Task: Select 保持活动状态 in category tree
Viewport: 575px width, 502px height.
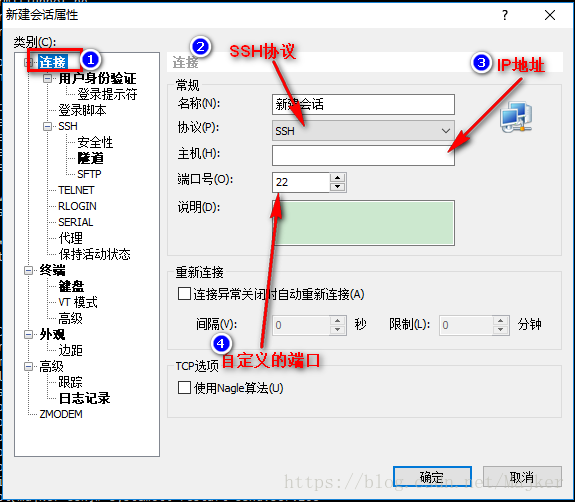Action: pos(94,254)
